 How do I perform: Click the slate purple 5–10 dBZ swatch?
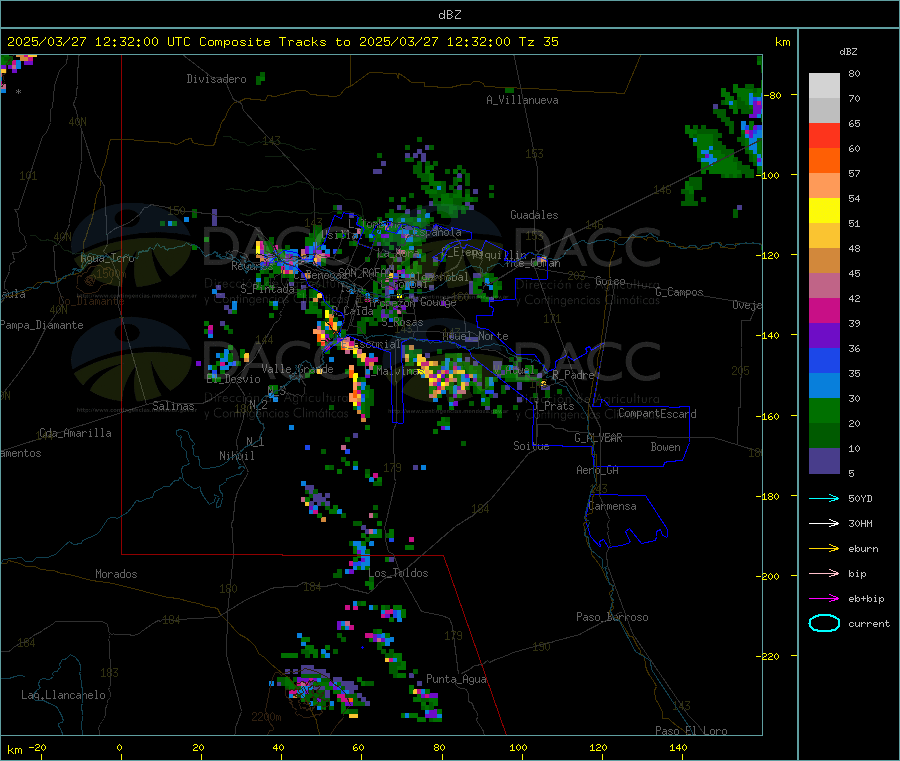(x=824, y=461)
